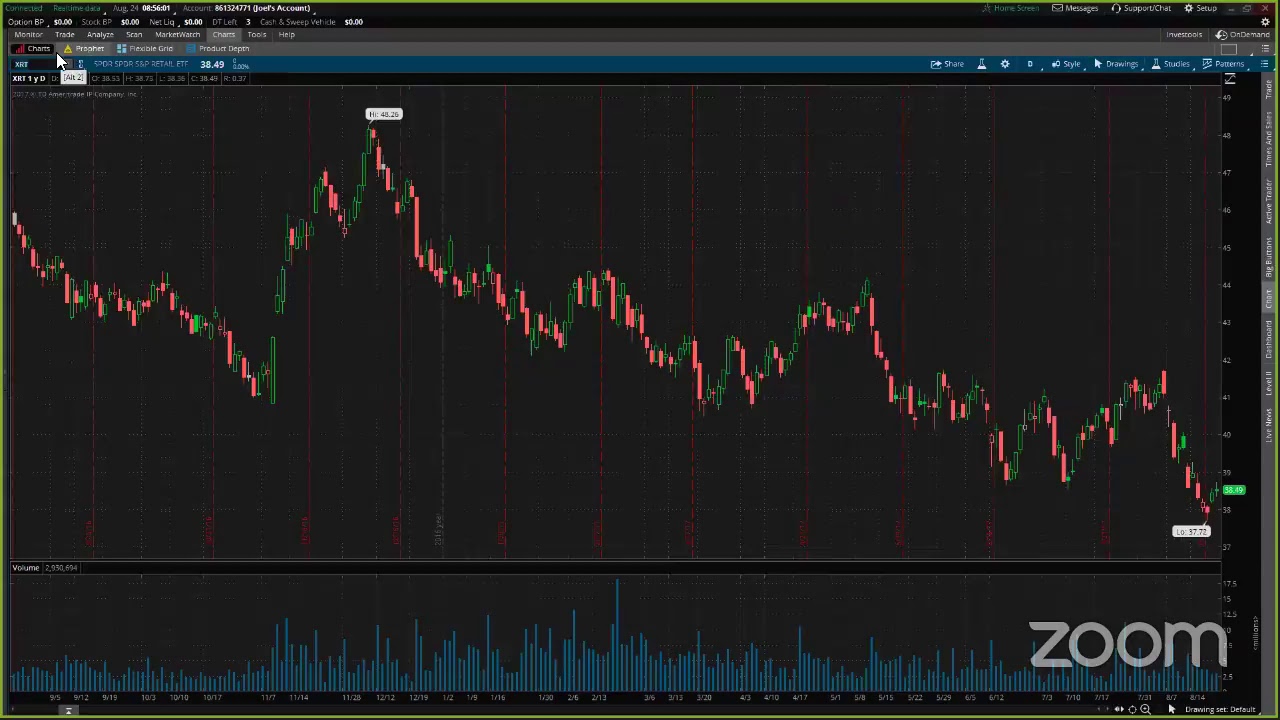Open the Times And Sales side panel tab
1280x720 pixels.
(1269, 138)
